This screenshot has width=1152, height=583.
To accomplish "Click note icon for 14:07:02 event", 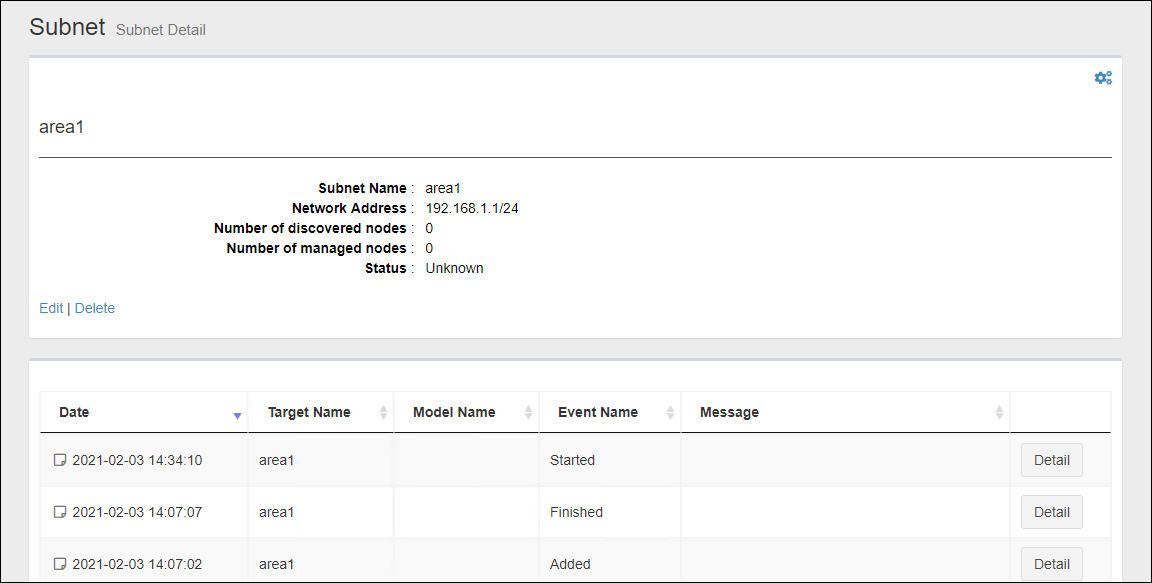I will [60, 564].
